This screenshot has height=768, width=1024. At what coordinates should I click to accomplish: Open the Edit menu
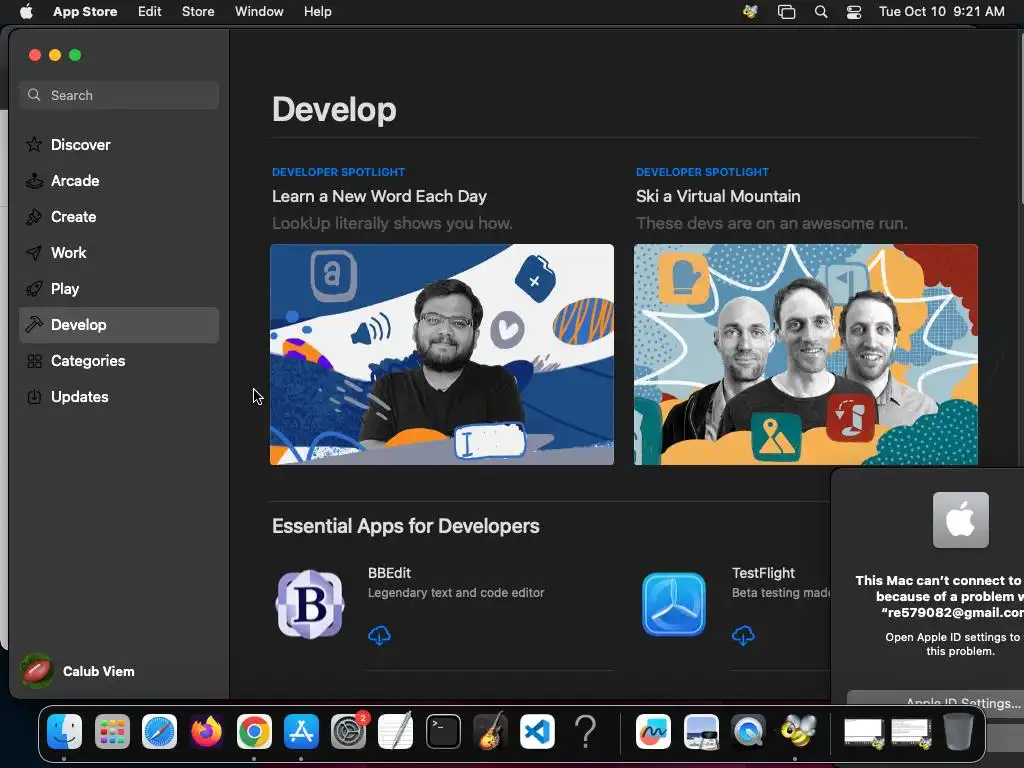(x=150, y=12)
